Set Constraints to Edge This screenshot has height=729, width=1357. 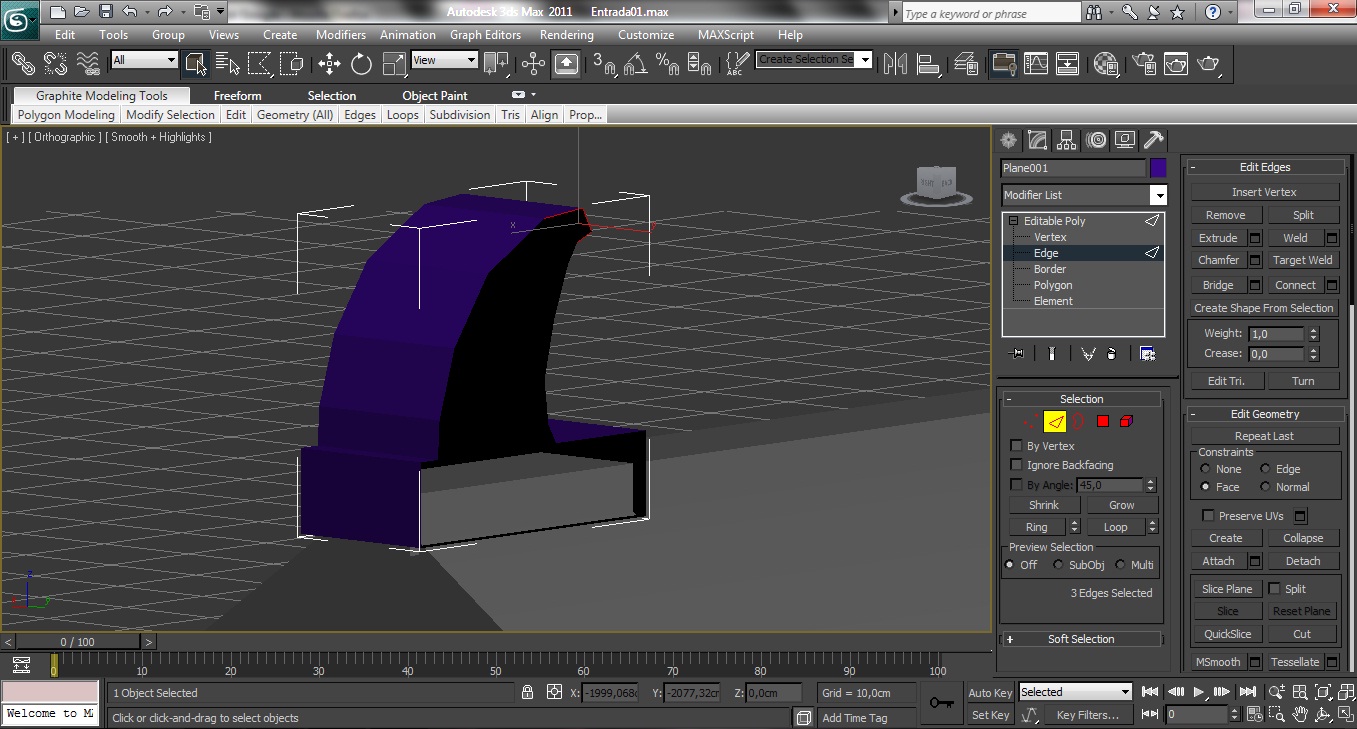click(1266, 469)
